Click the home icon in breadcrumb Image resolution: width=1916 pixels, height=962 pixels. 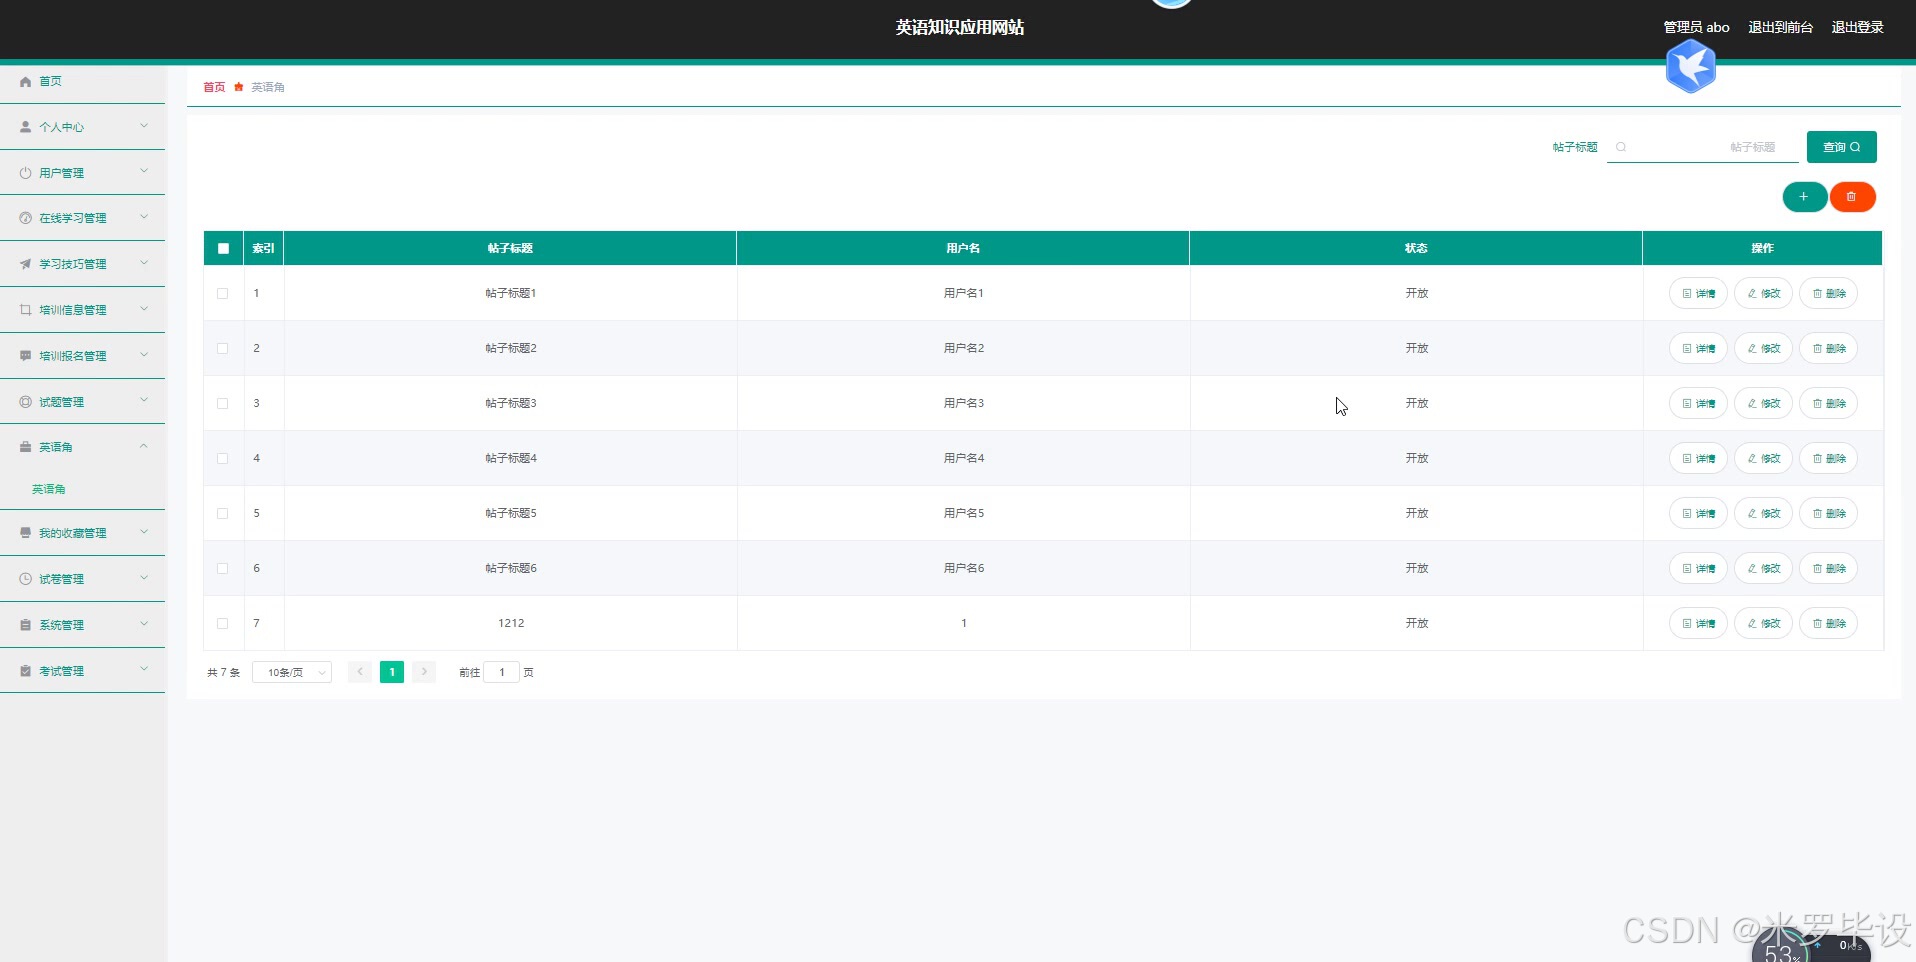239,87
